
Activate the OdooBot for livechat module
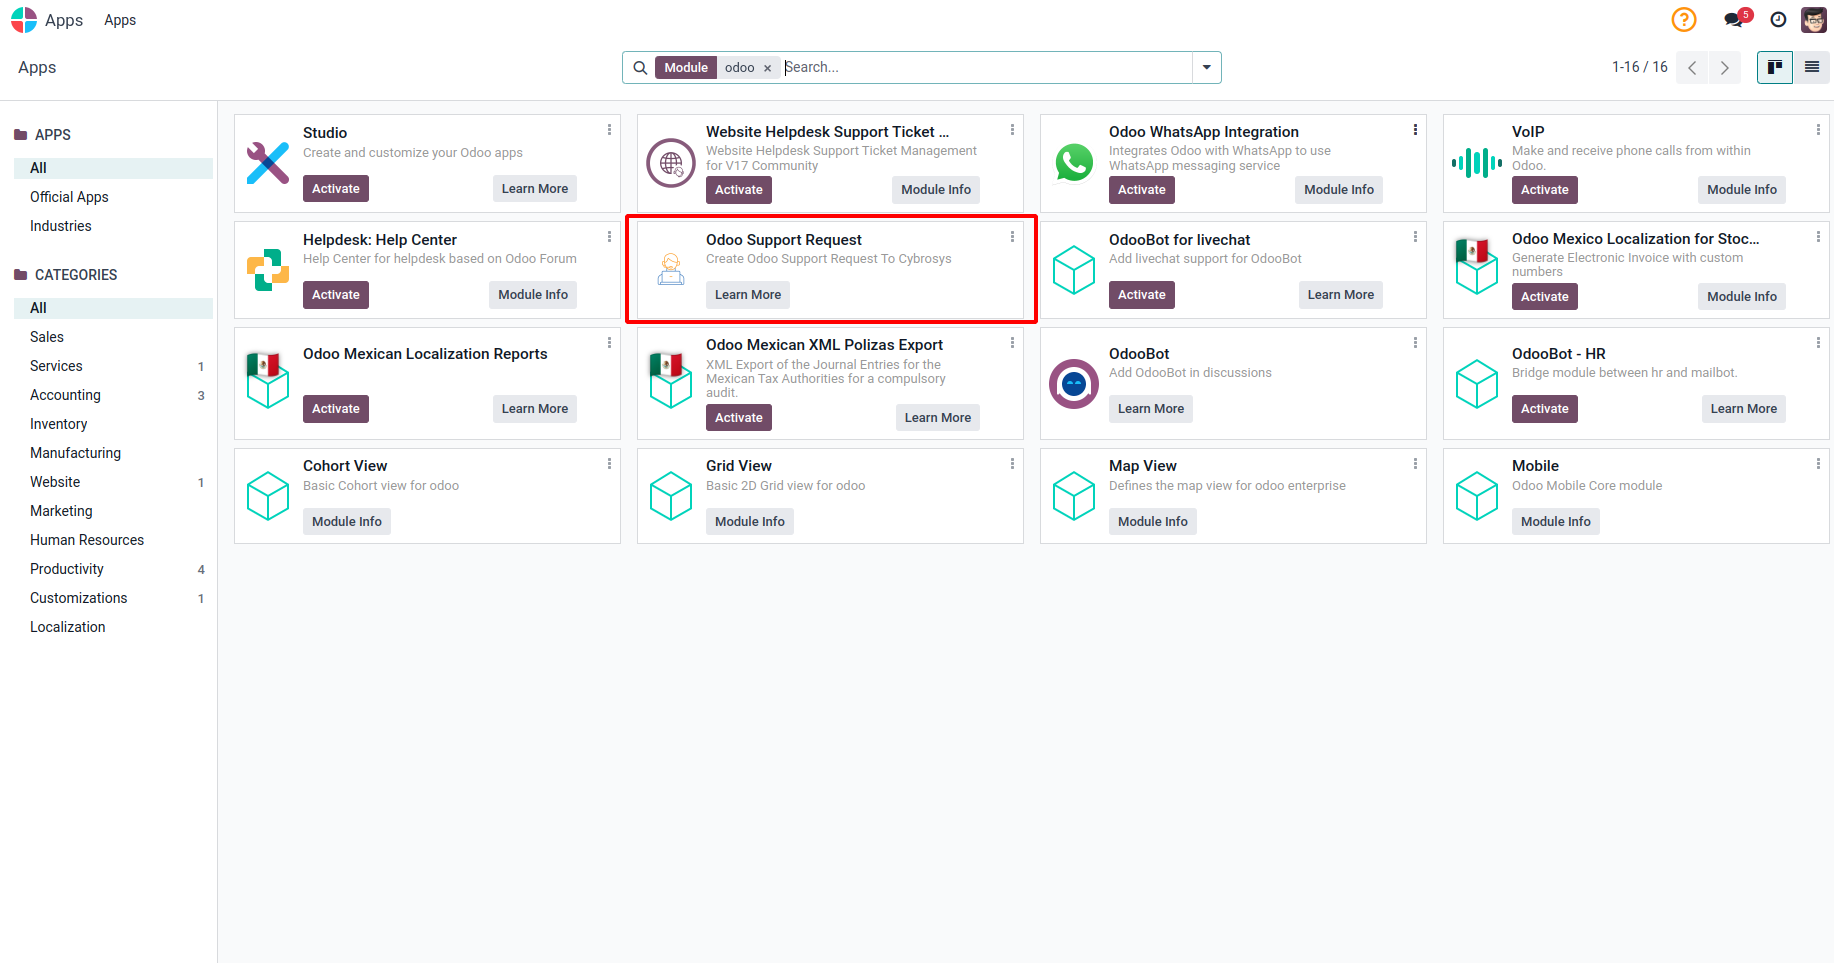click(x=1141, y=295)
